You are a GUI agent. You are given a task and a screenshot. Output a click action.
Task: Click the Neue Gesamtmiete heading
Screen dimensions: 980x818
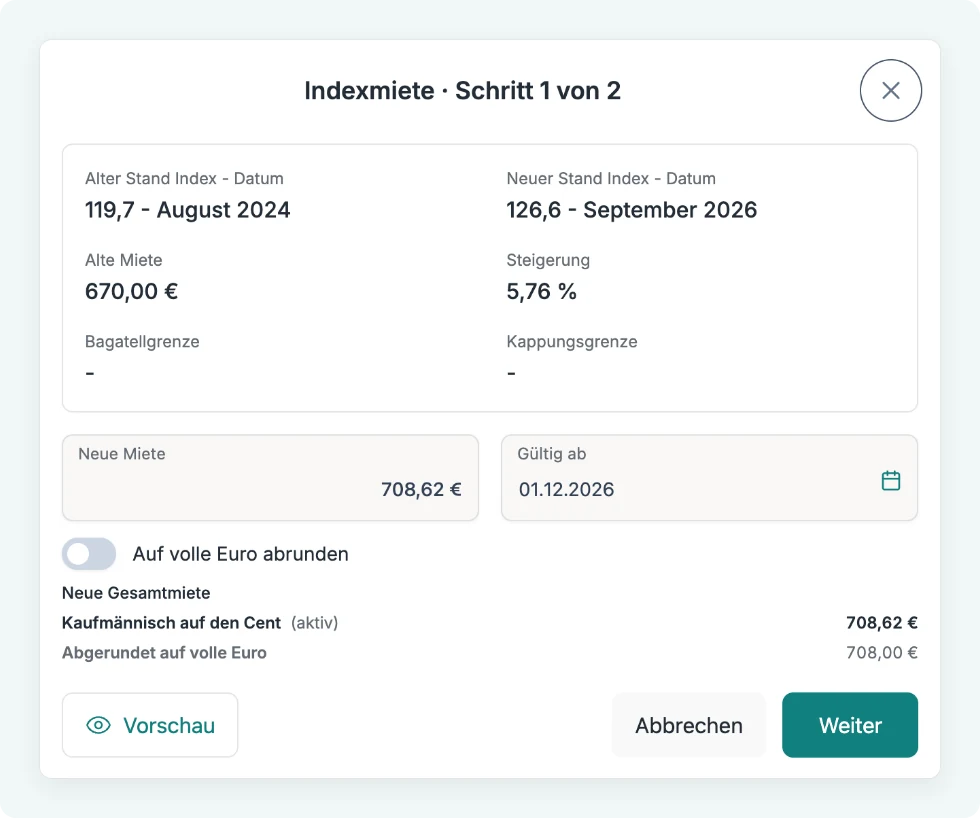tap(136, 593)
